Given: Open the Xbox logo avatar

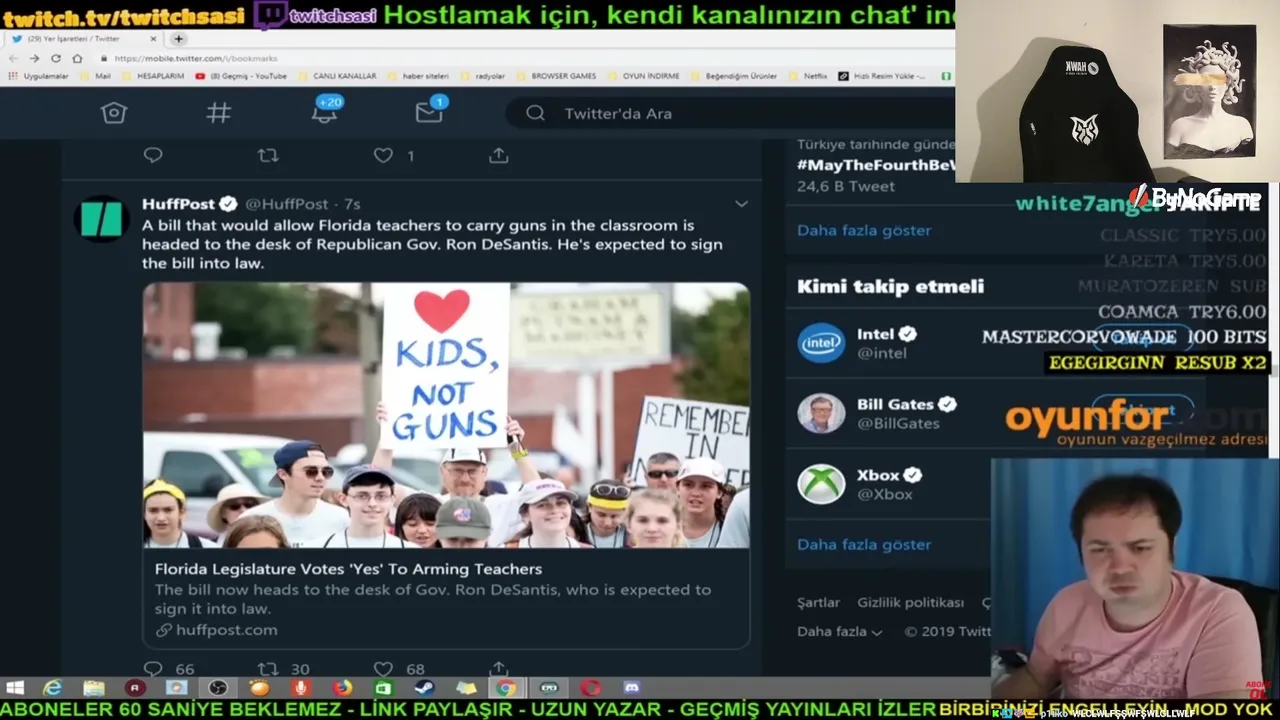Looking at the screenshot, I should (821, 484).
